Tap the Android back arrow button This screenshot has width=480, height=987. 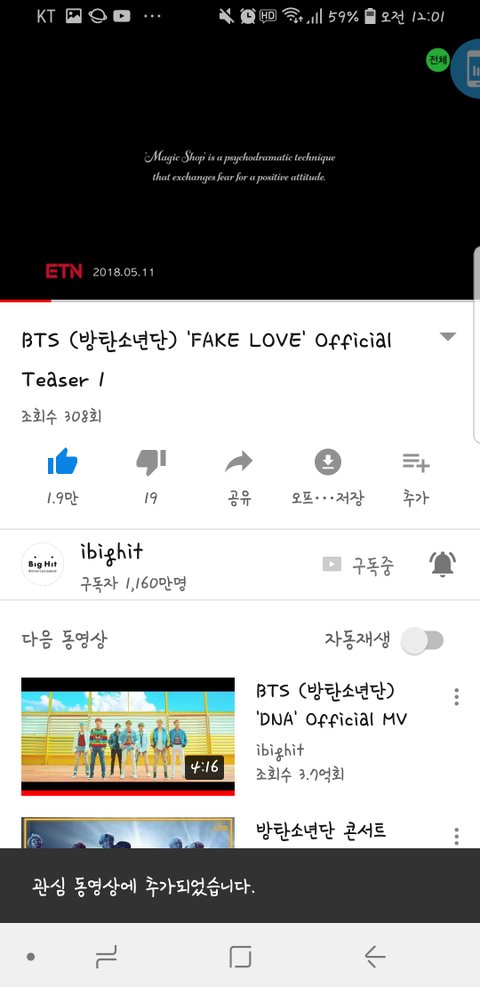[x=375, y=957]
